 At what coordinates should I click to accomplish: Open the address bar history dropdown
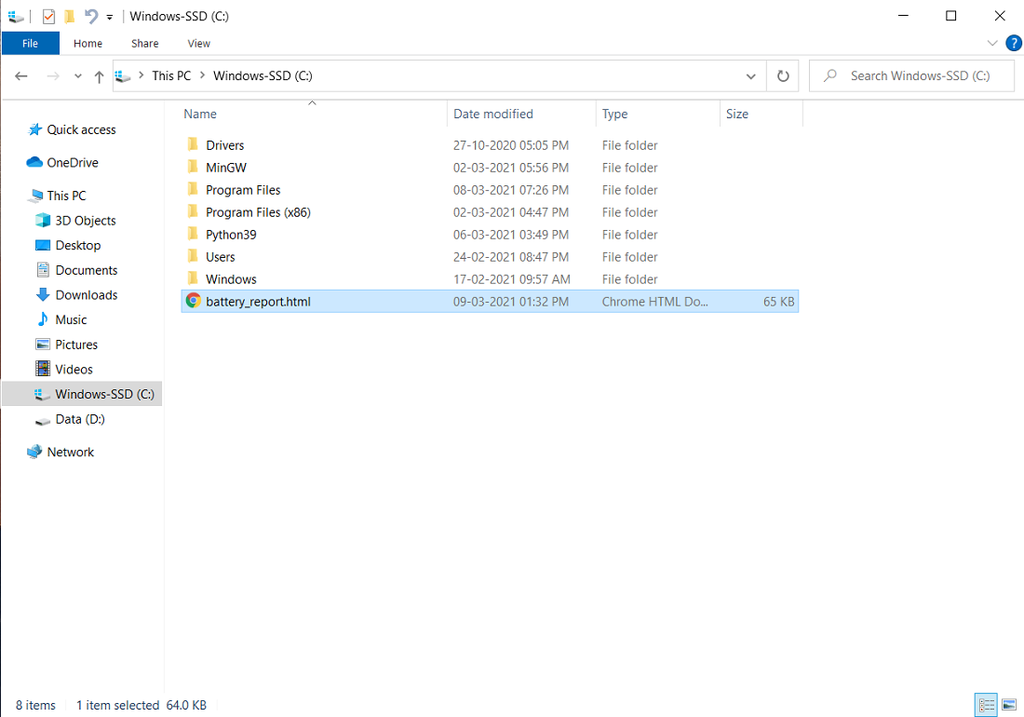point(751,75)
